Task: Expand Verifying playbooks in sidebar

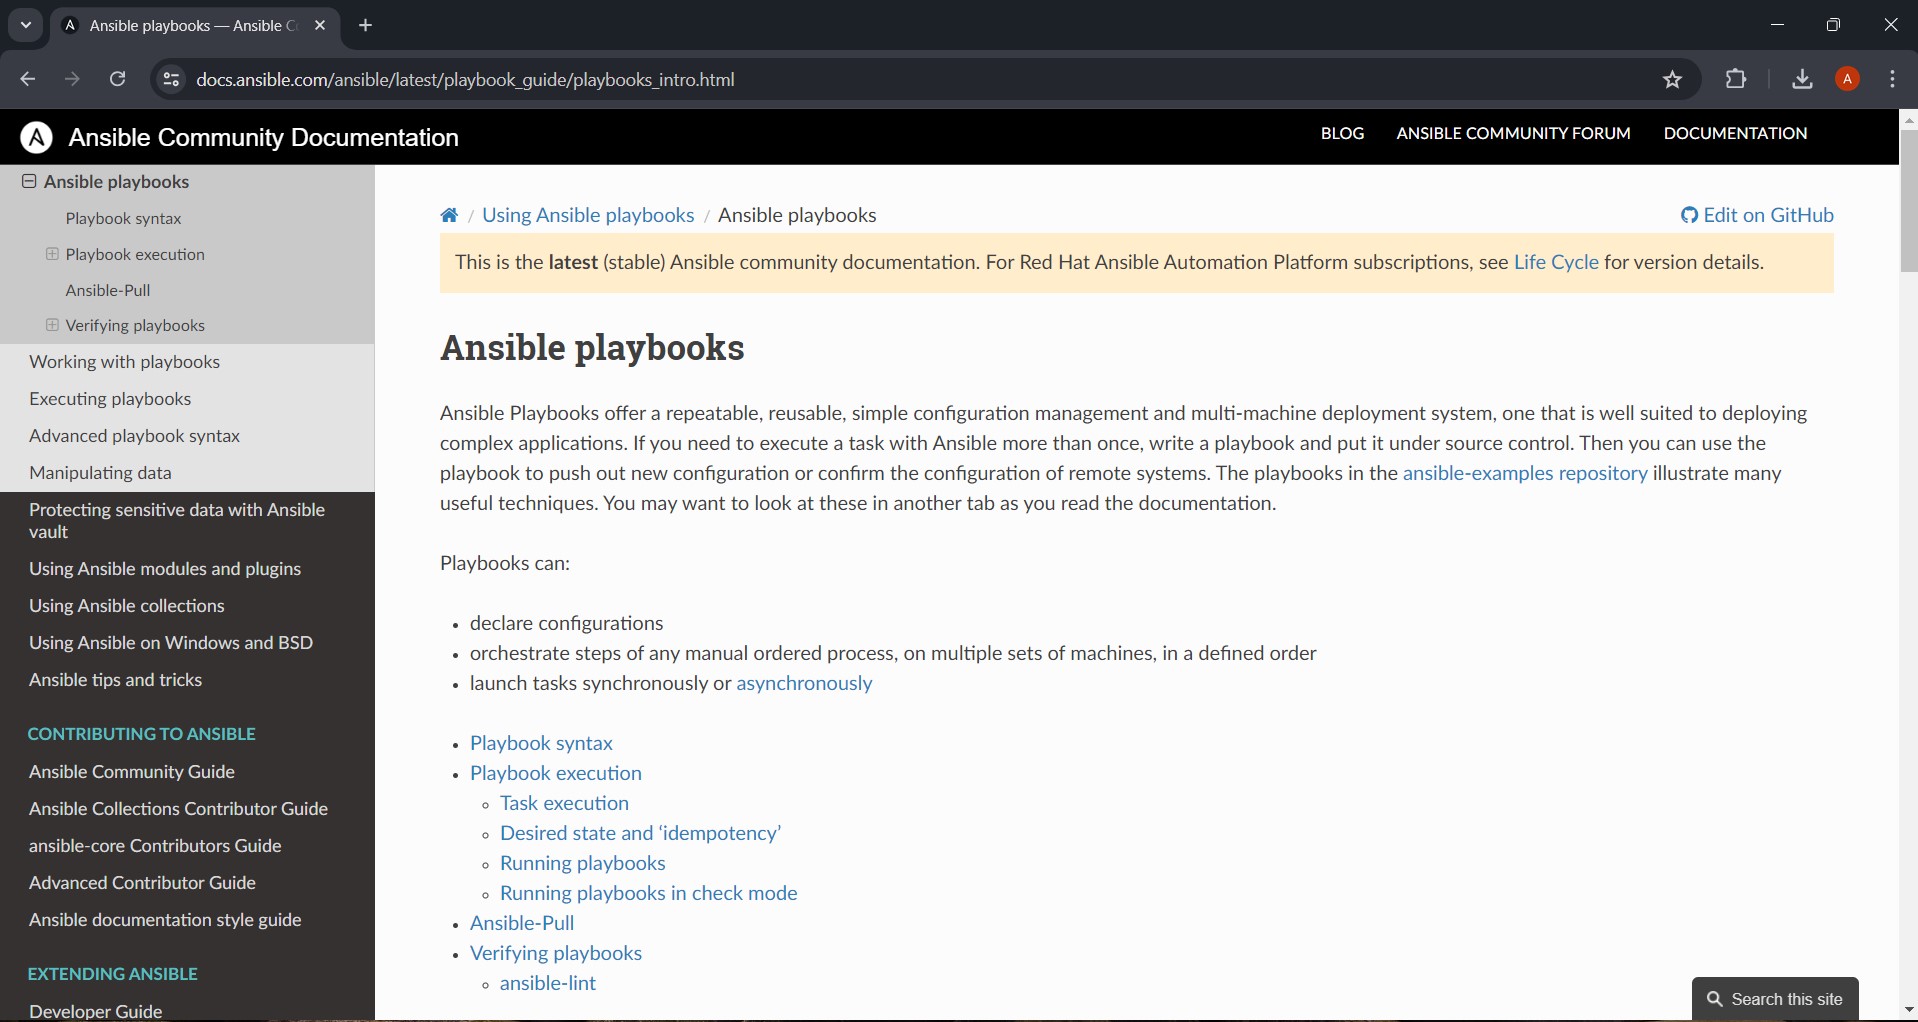Action: click(x=52, y=326)
